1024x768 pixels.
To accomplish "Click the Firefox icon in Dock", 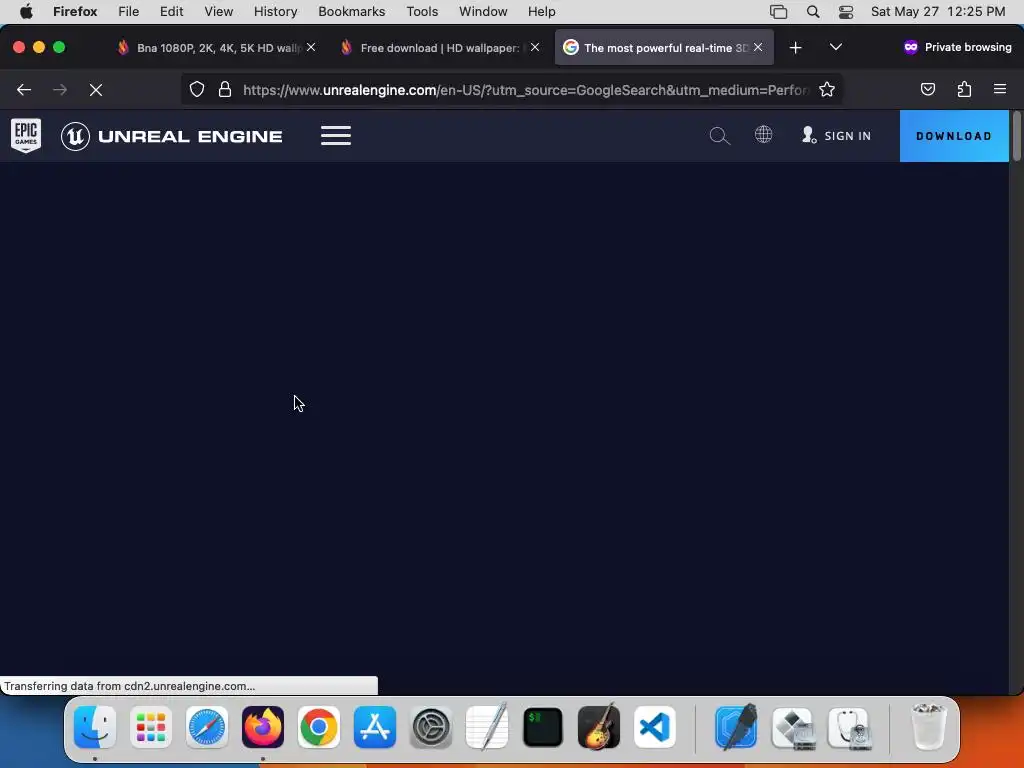I will [263, 727].
